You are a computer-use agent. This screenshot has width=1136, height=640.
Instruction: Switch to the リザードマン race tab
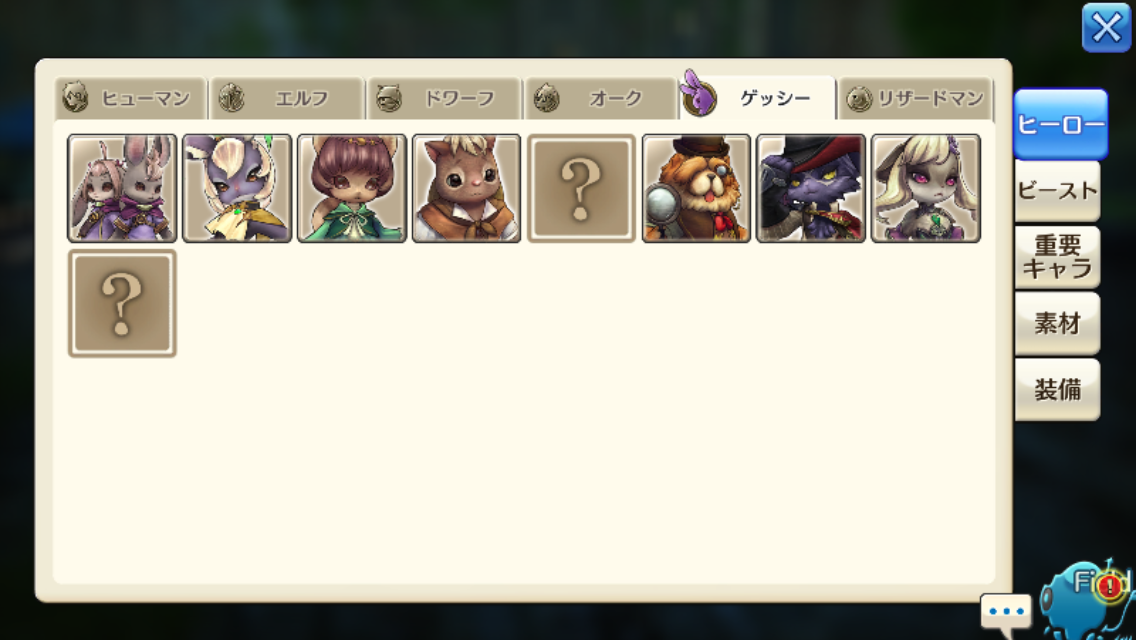(x=916, y=98)
